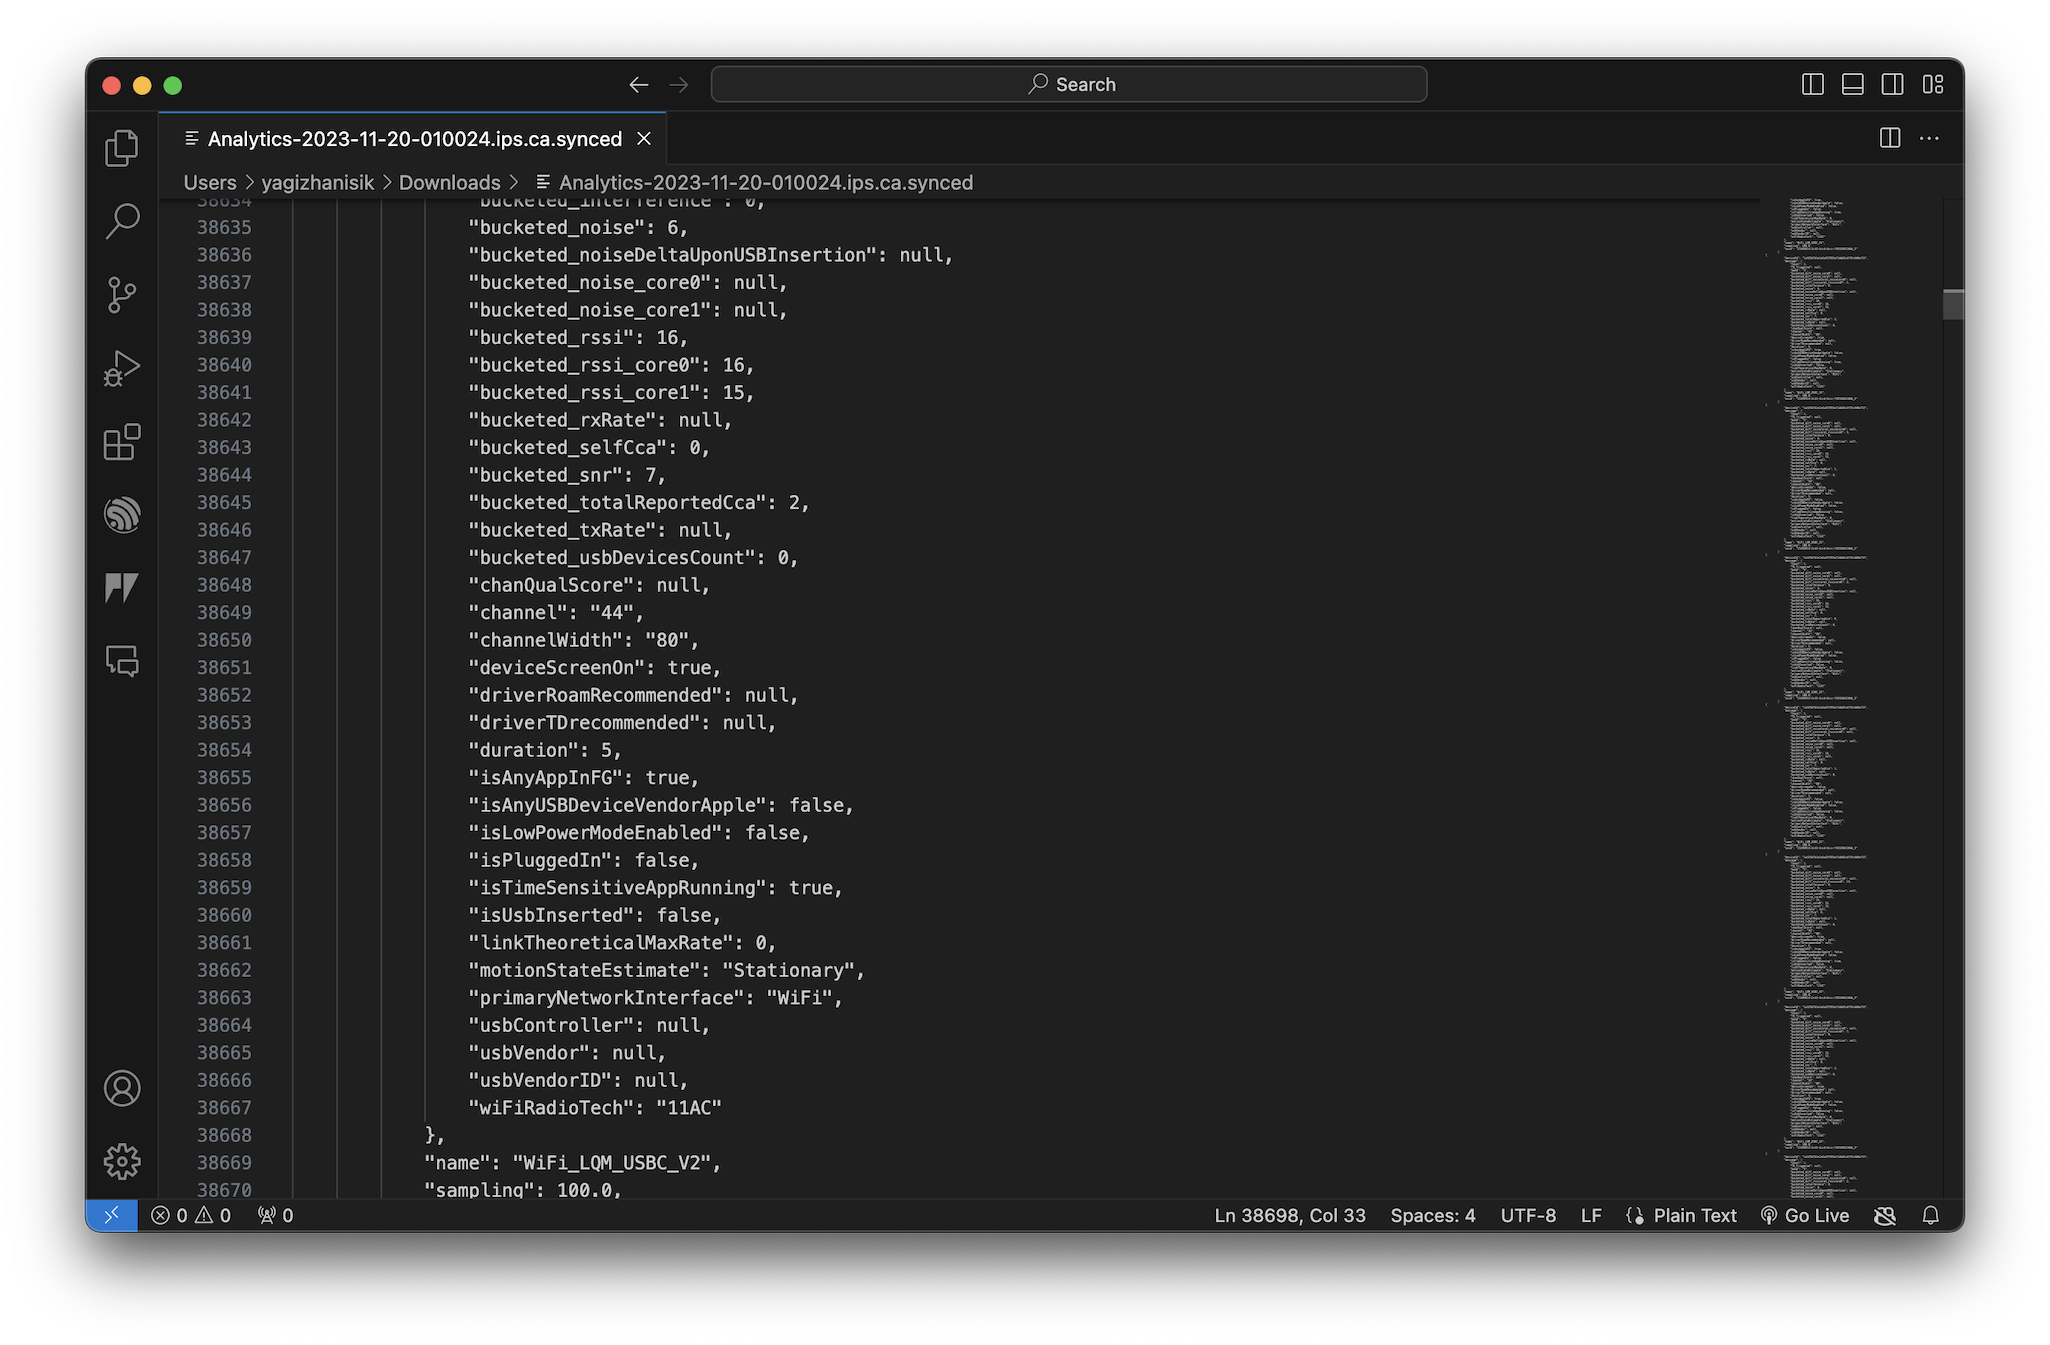Open the Search view in the activity bar
This screenshot has height=1345, width=2050.
click(x=122, y=221)
